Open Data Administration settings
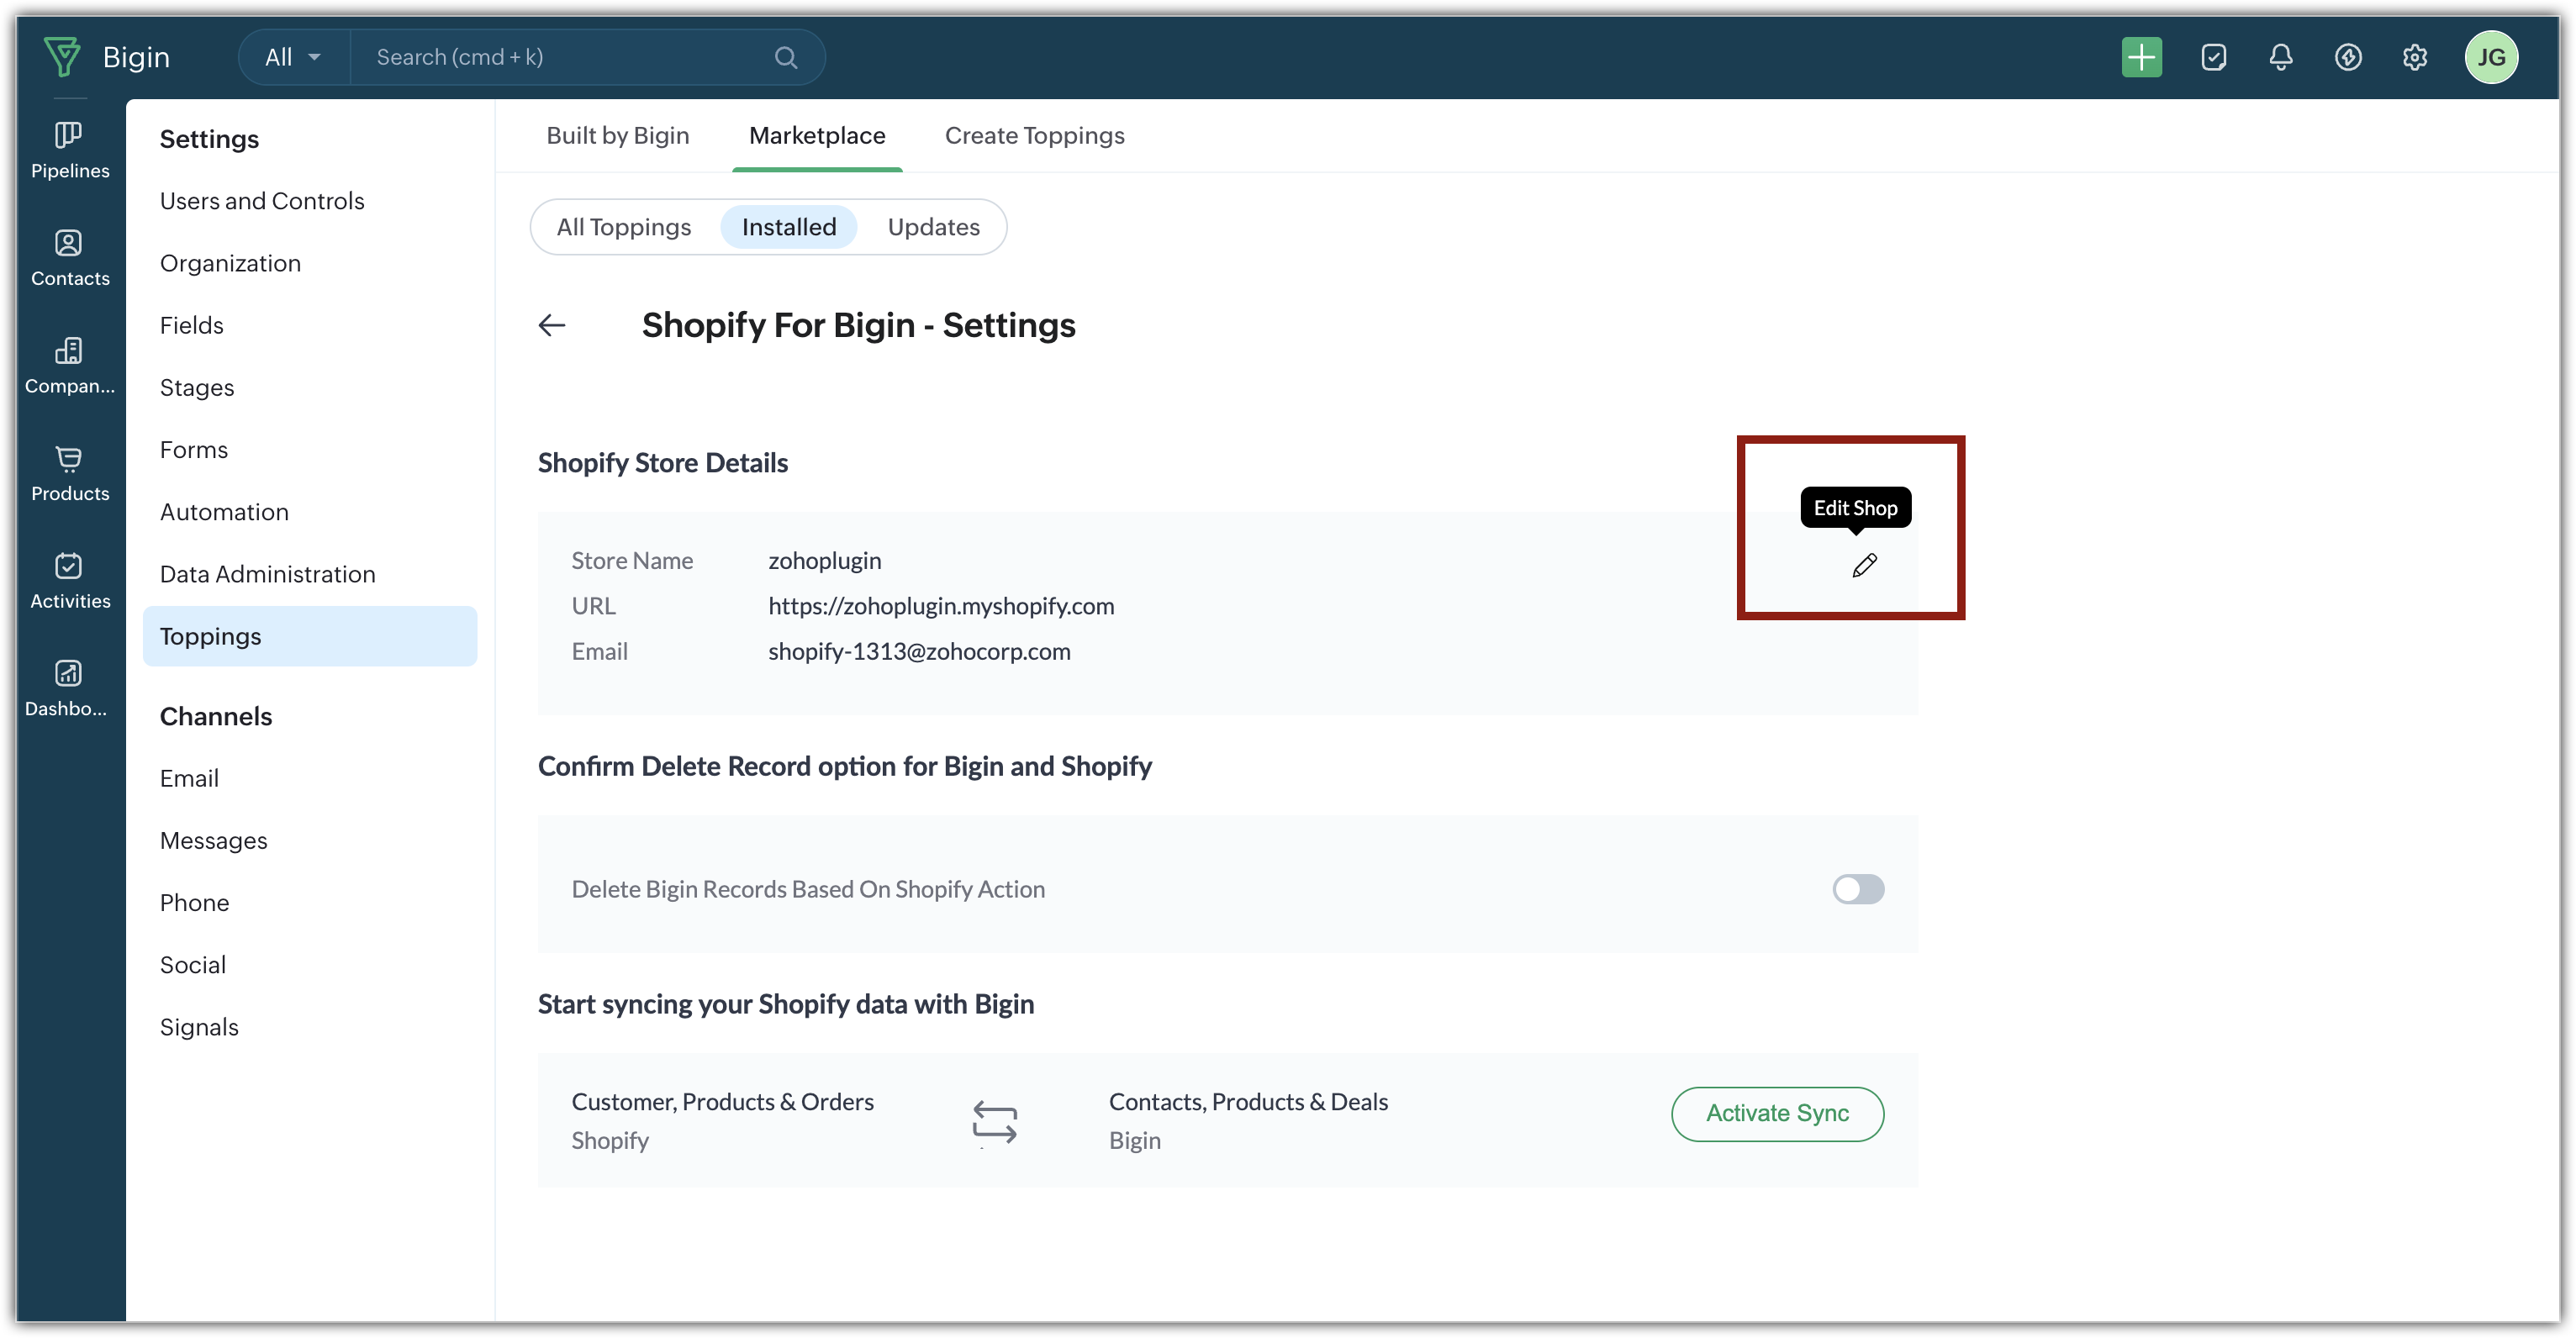Viewport: 2576px width, 1338px height. [267, 574]
